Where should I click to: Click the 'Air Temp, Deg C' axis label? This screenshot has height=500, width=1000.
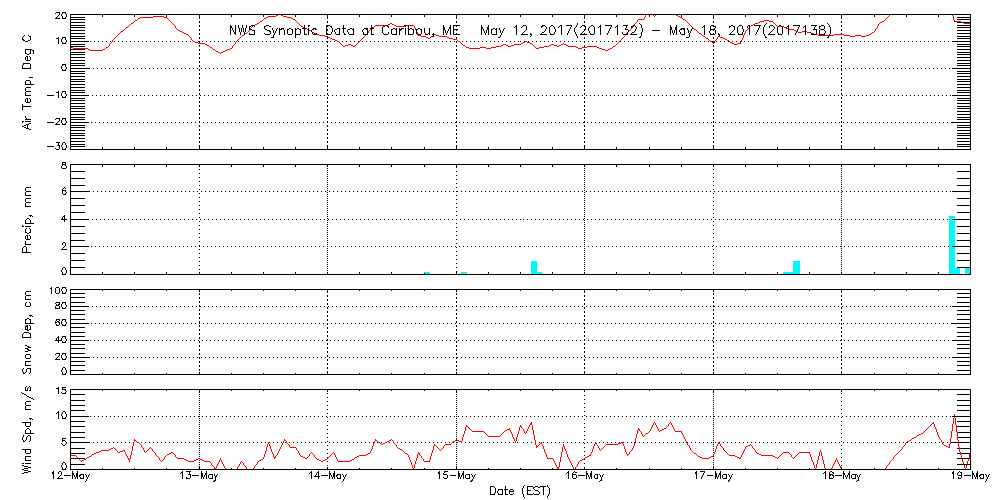click(28, 80)
